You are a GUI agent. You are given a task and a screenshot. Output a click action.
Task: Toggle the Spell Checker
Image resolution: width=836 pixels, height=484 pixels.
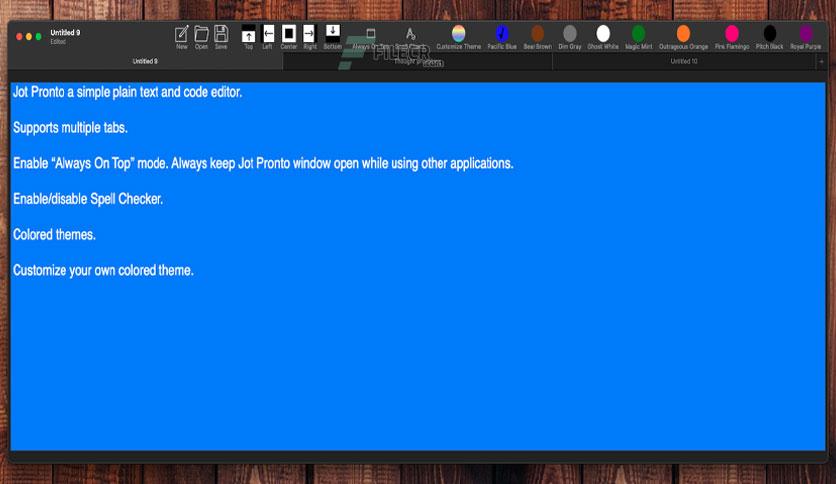(410, 34)
